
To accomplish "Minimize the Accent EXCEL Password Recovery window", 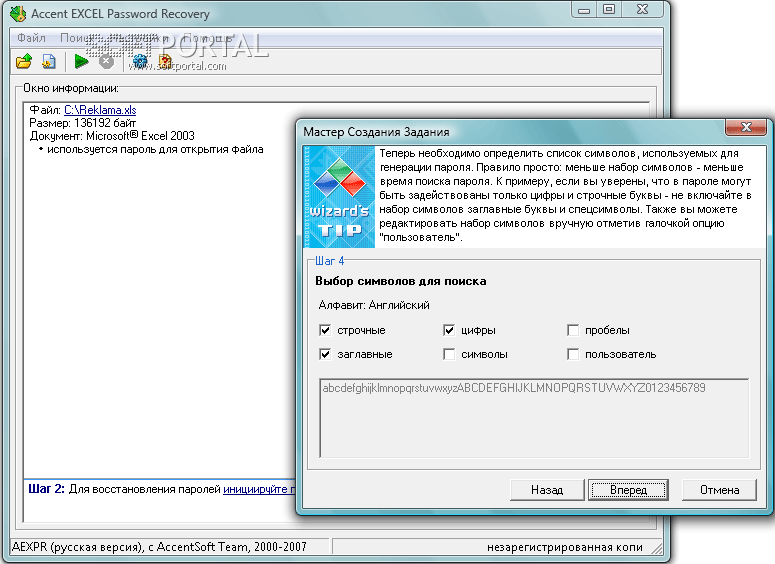I will point(584,10).
